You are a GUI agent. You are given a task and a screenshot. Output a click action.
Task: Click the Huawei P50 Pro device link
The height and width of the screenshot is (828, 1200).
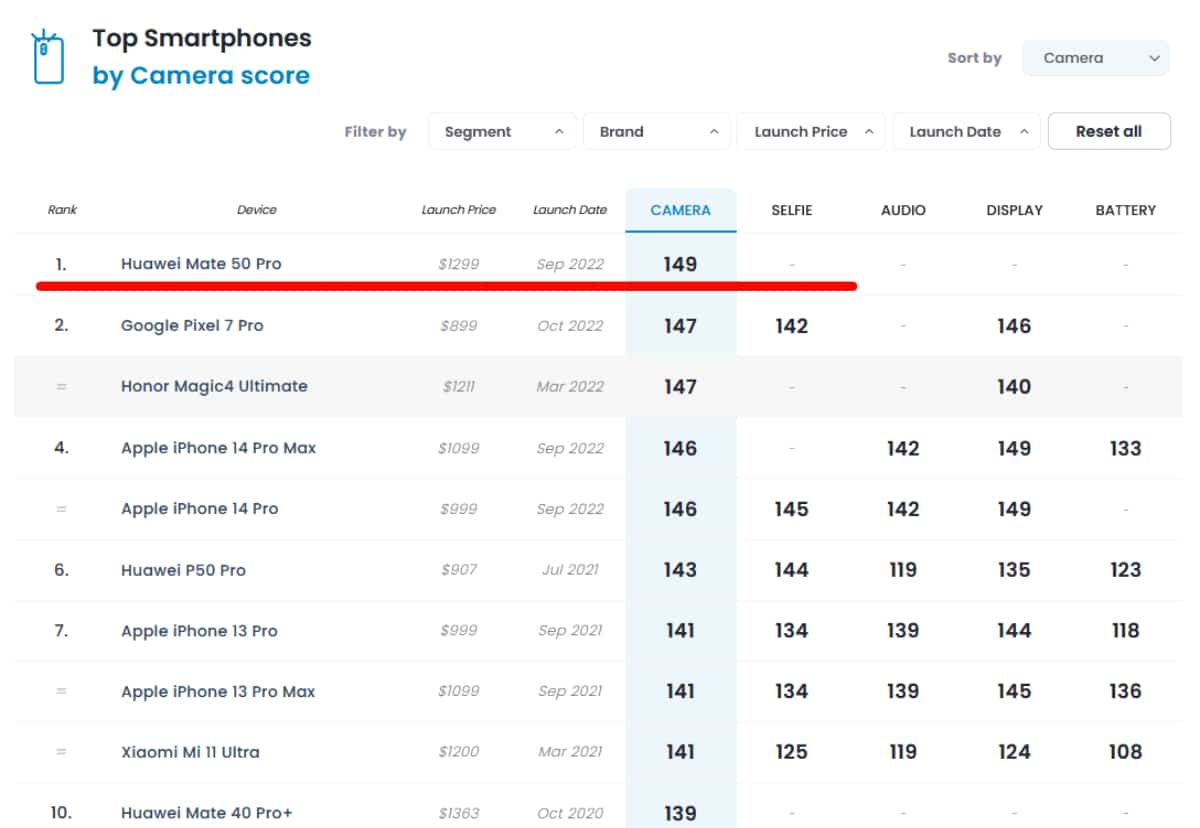[183, 570]
